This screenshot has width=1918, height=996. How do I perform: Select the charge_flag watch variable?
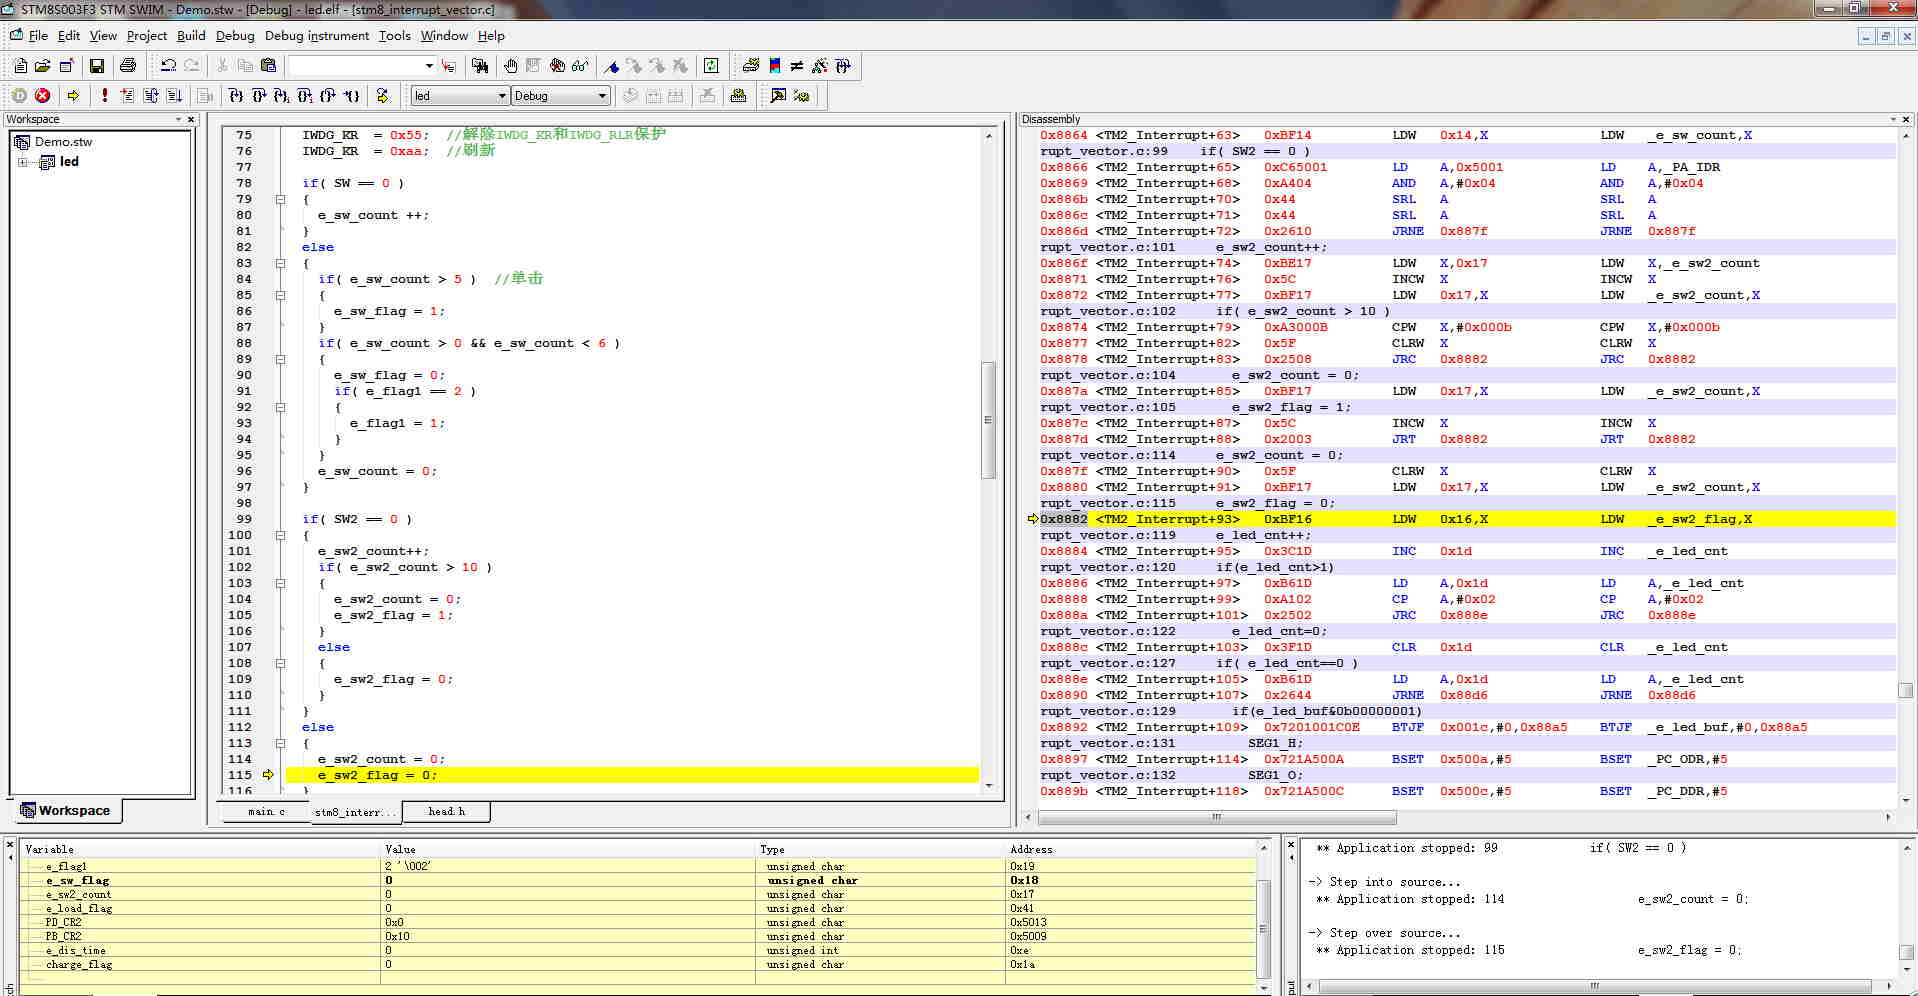click(x=79, y=965)
